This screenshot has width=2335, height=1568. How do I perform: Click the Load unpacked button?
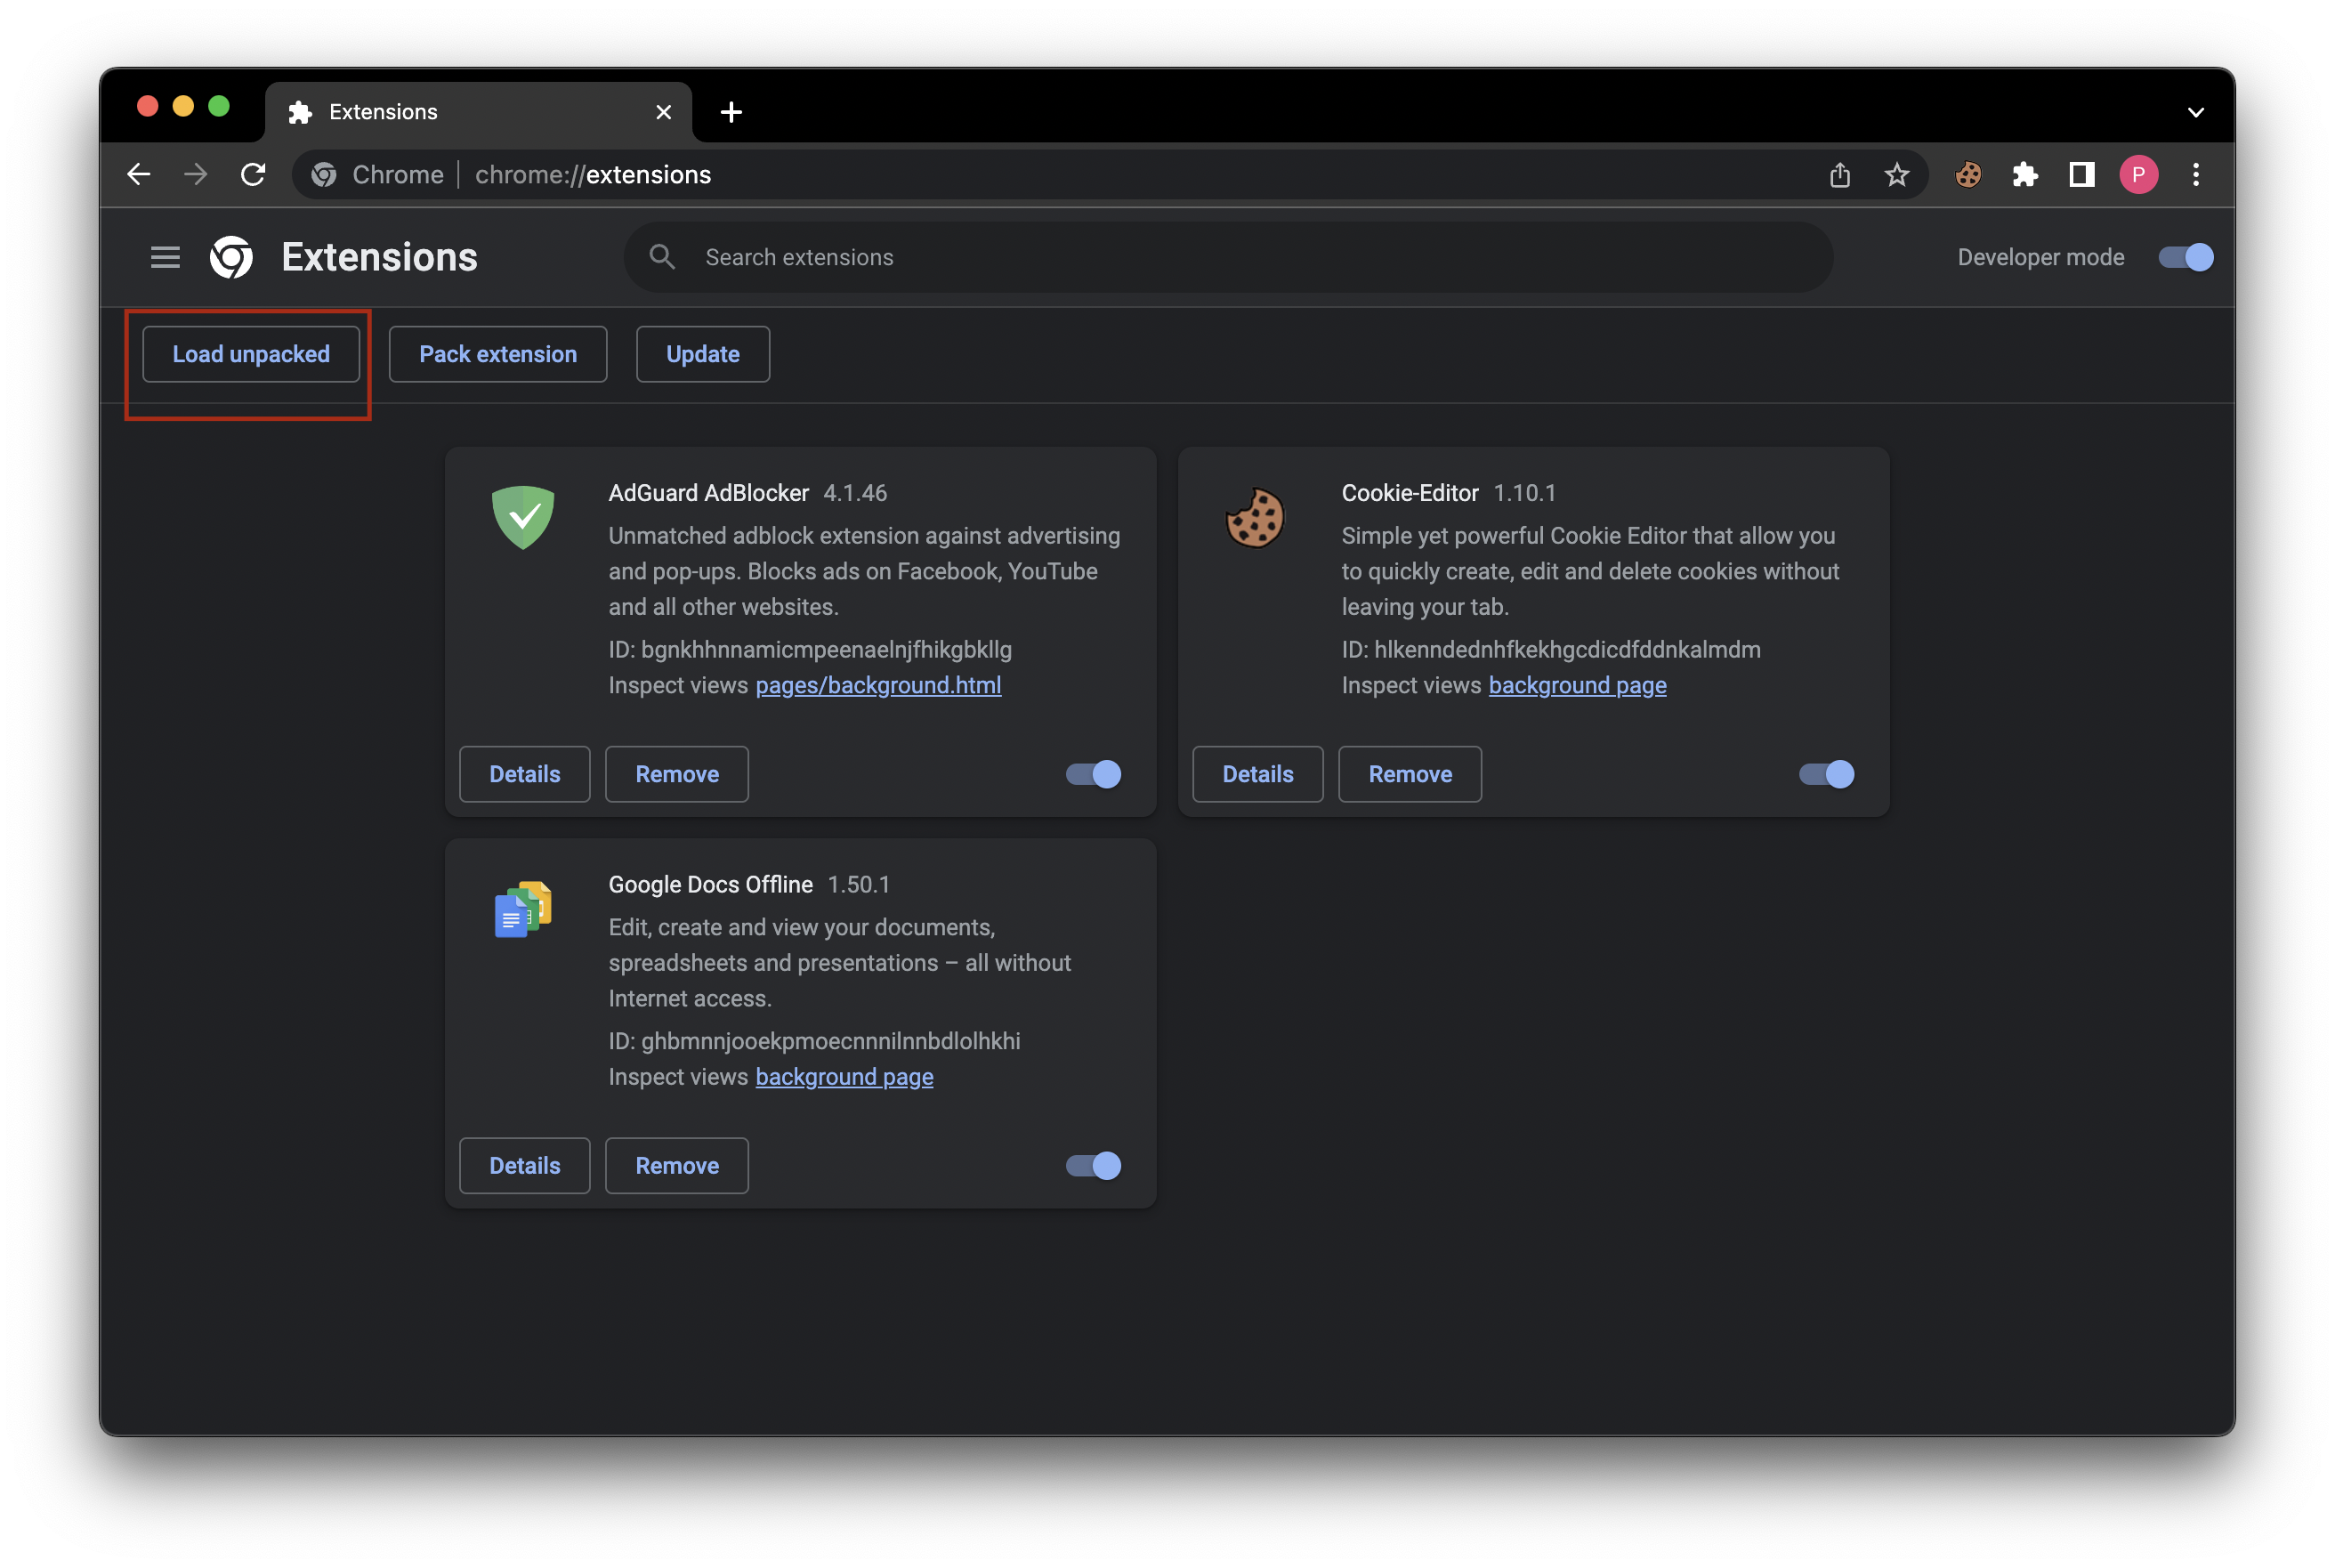click(251, 353)
